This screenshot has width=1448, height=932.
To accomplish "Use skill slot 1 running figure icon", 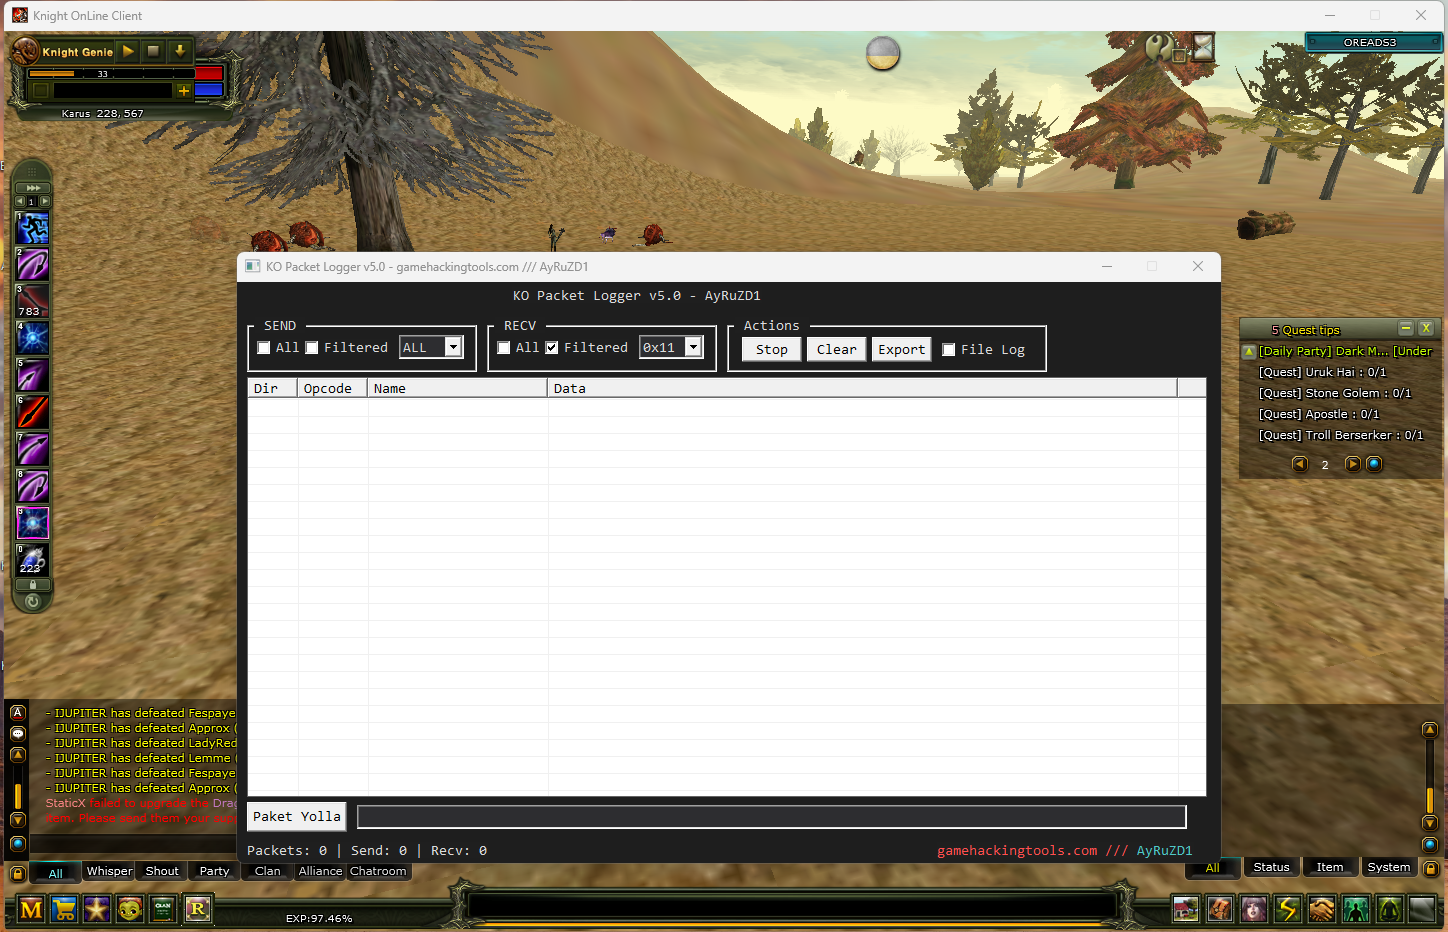I will click(33, 229).
